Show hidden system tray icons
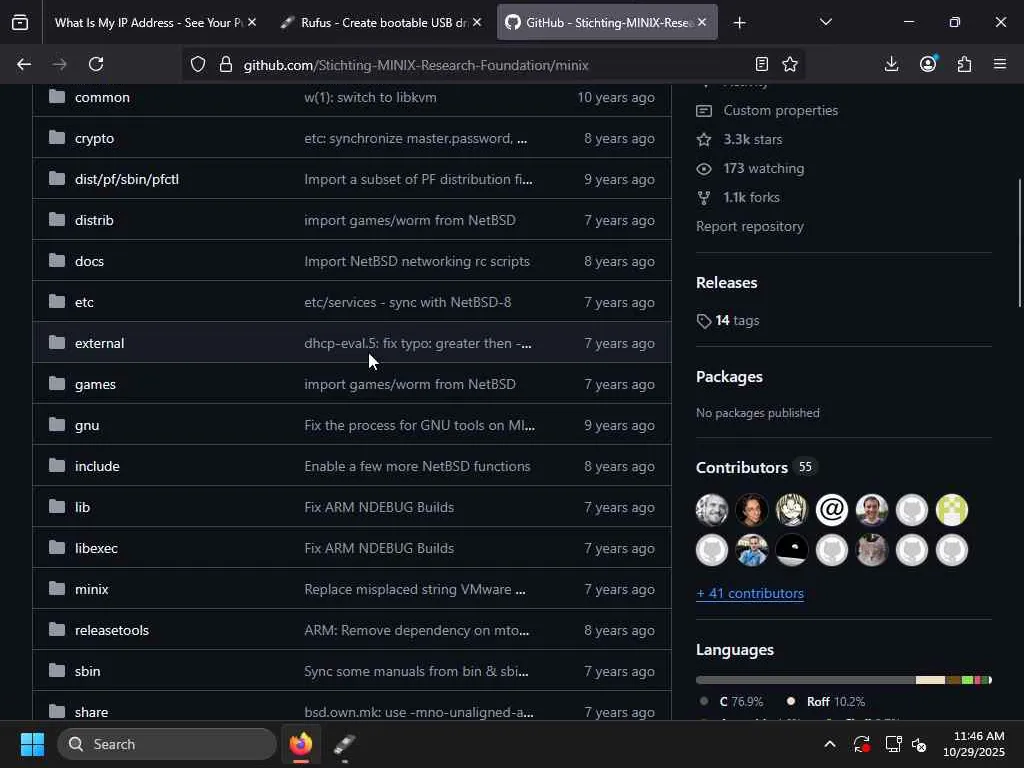Viewport: 1024px width, 768px height. [829, 744]
